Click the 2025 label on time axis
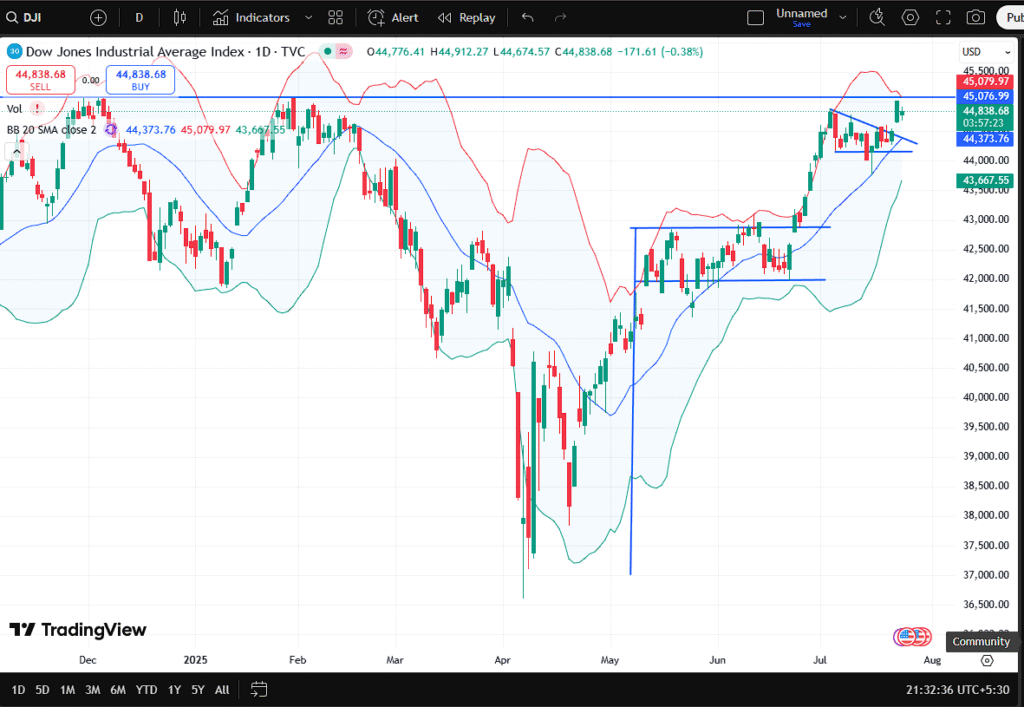 click(x=195, y=660)
